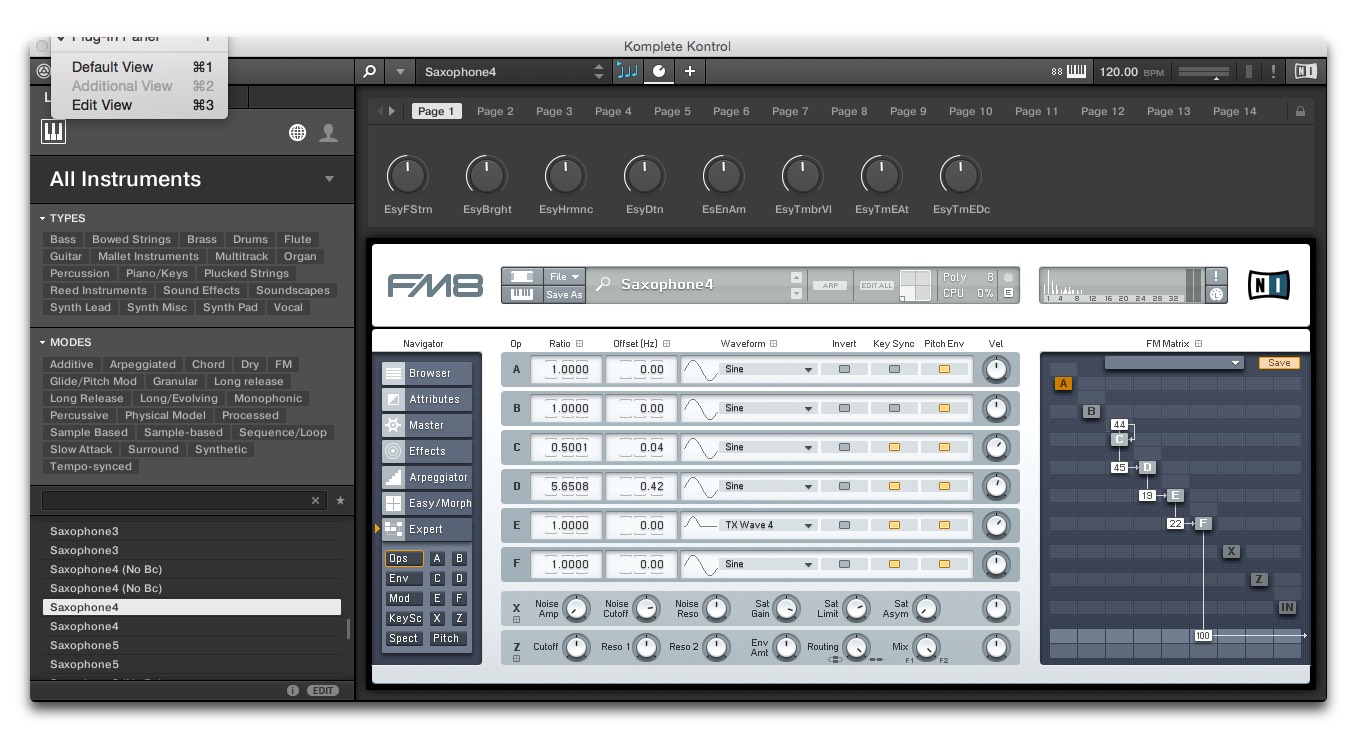Toggle Invert for operator A
This screenshot has height=738, width=1358.
(845, 369)
